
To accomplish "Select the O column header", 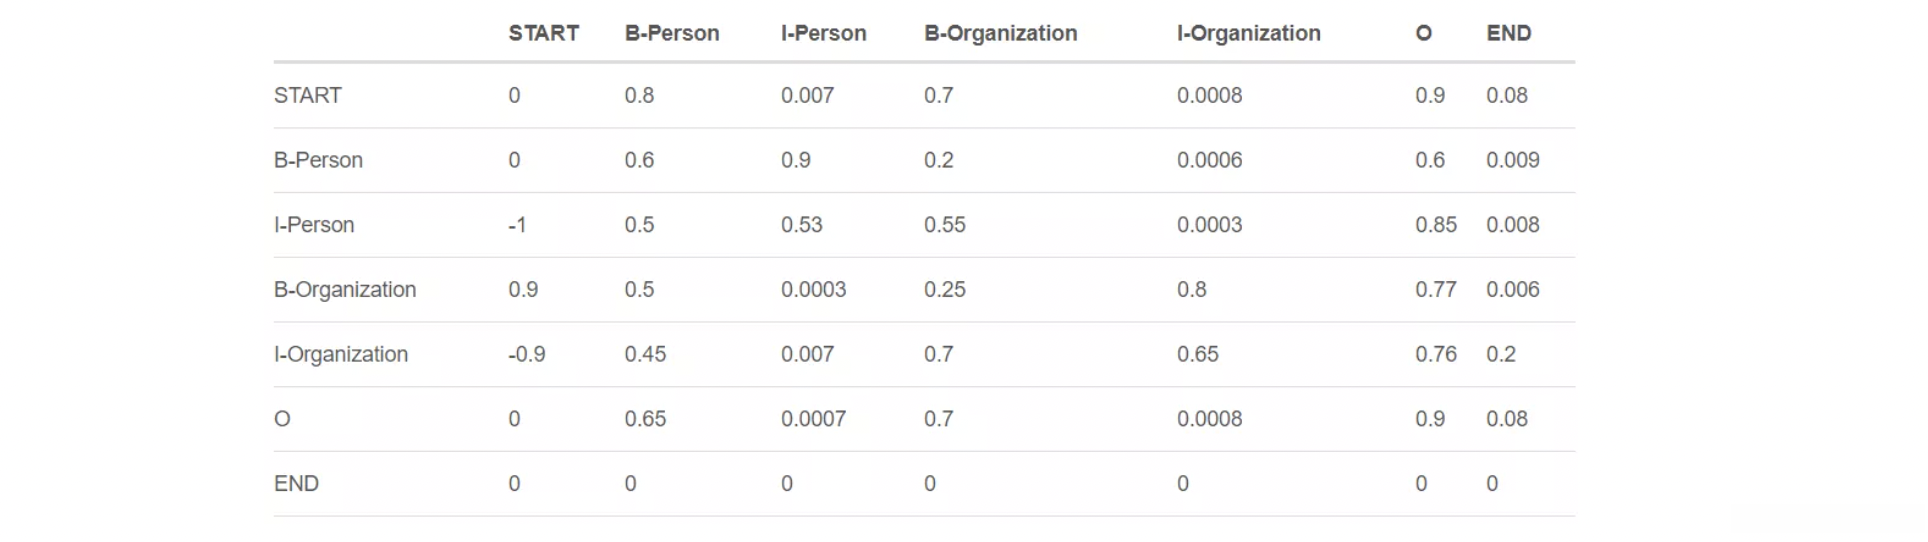I will [1423, 33].
